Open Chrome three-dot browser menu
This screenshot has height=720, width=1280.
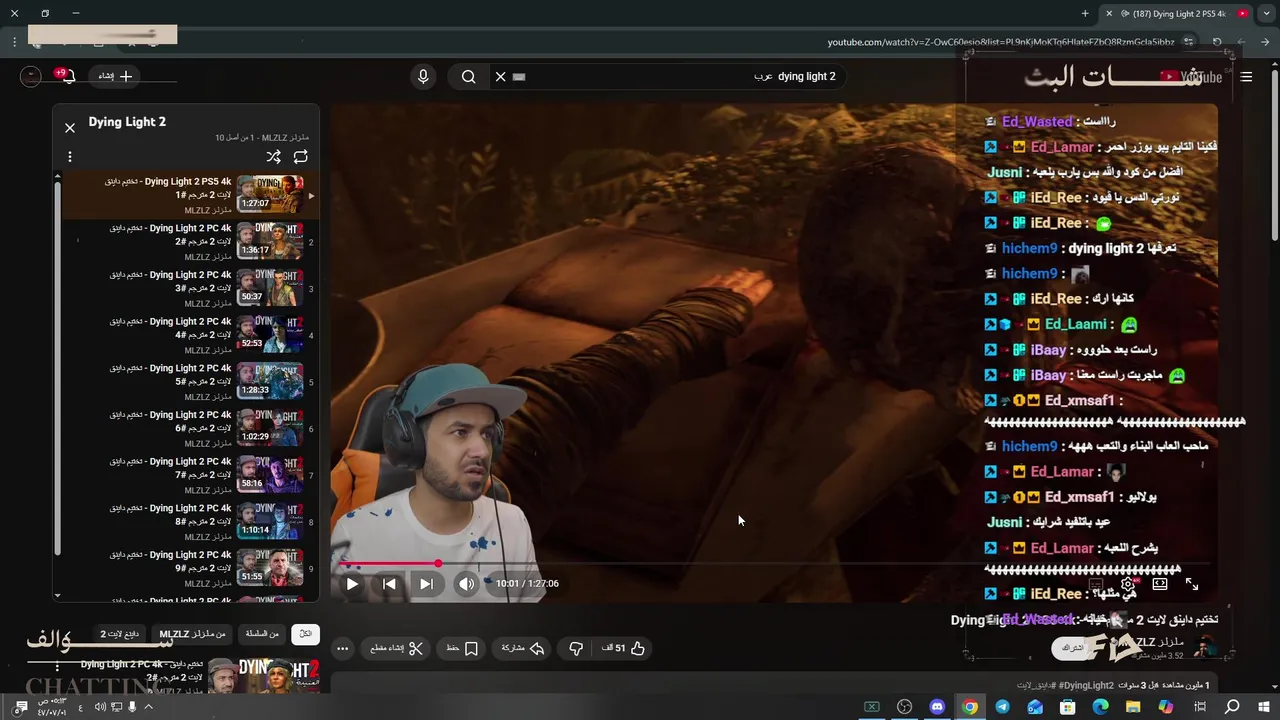coord(15,42)
